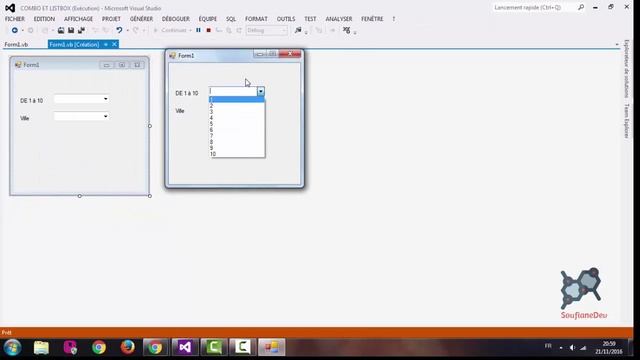Screen dimensions: 640x360
Task: Stop debugging with the red square
Action: (209, 30)
